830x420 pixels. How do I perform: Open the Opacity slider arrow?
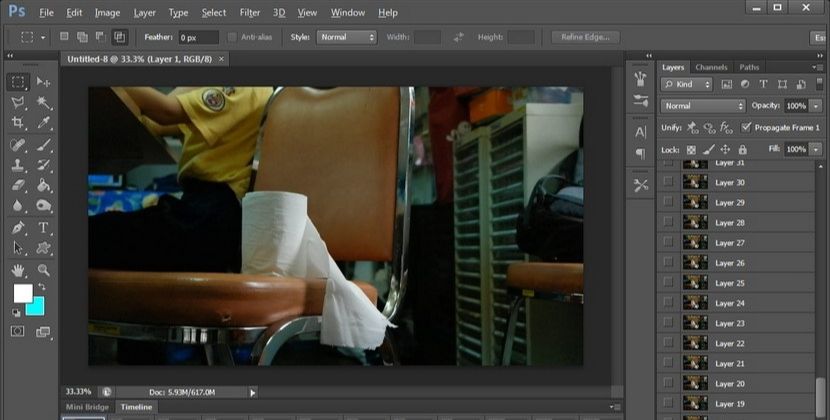tap(816, 106)
